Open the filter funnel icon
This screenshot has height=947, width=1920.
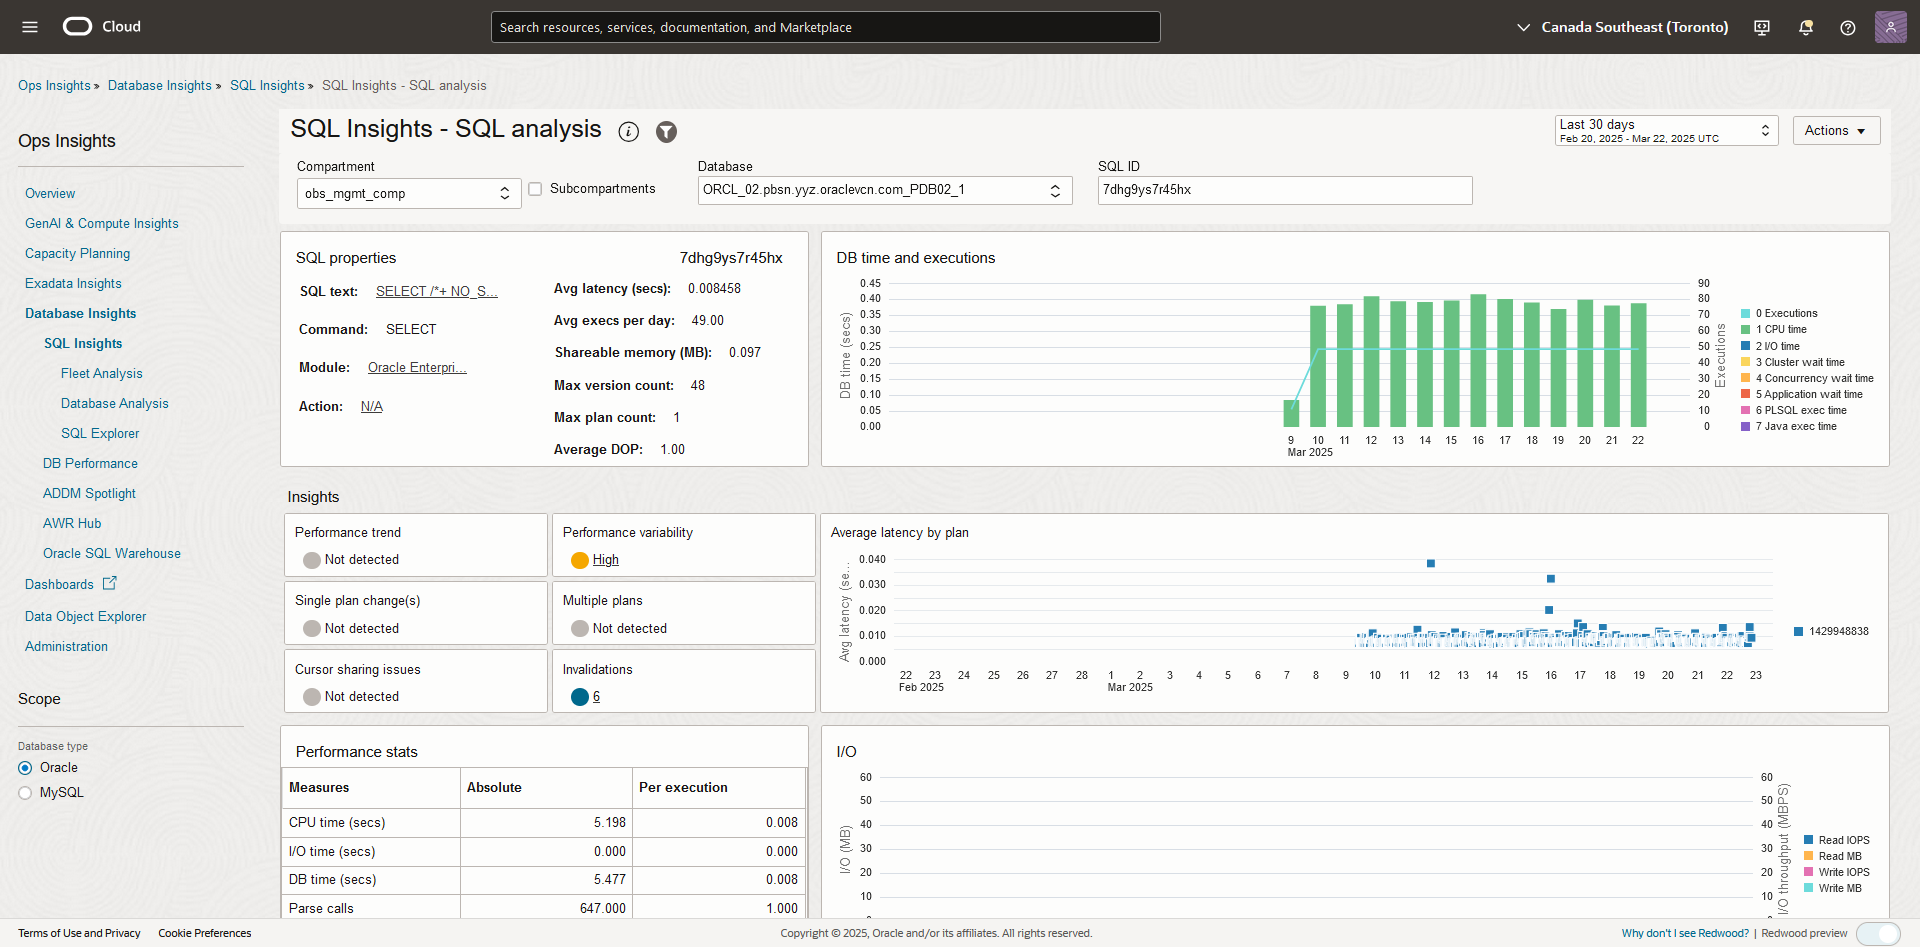coord(666,131)
